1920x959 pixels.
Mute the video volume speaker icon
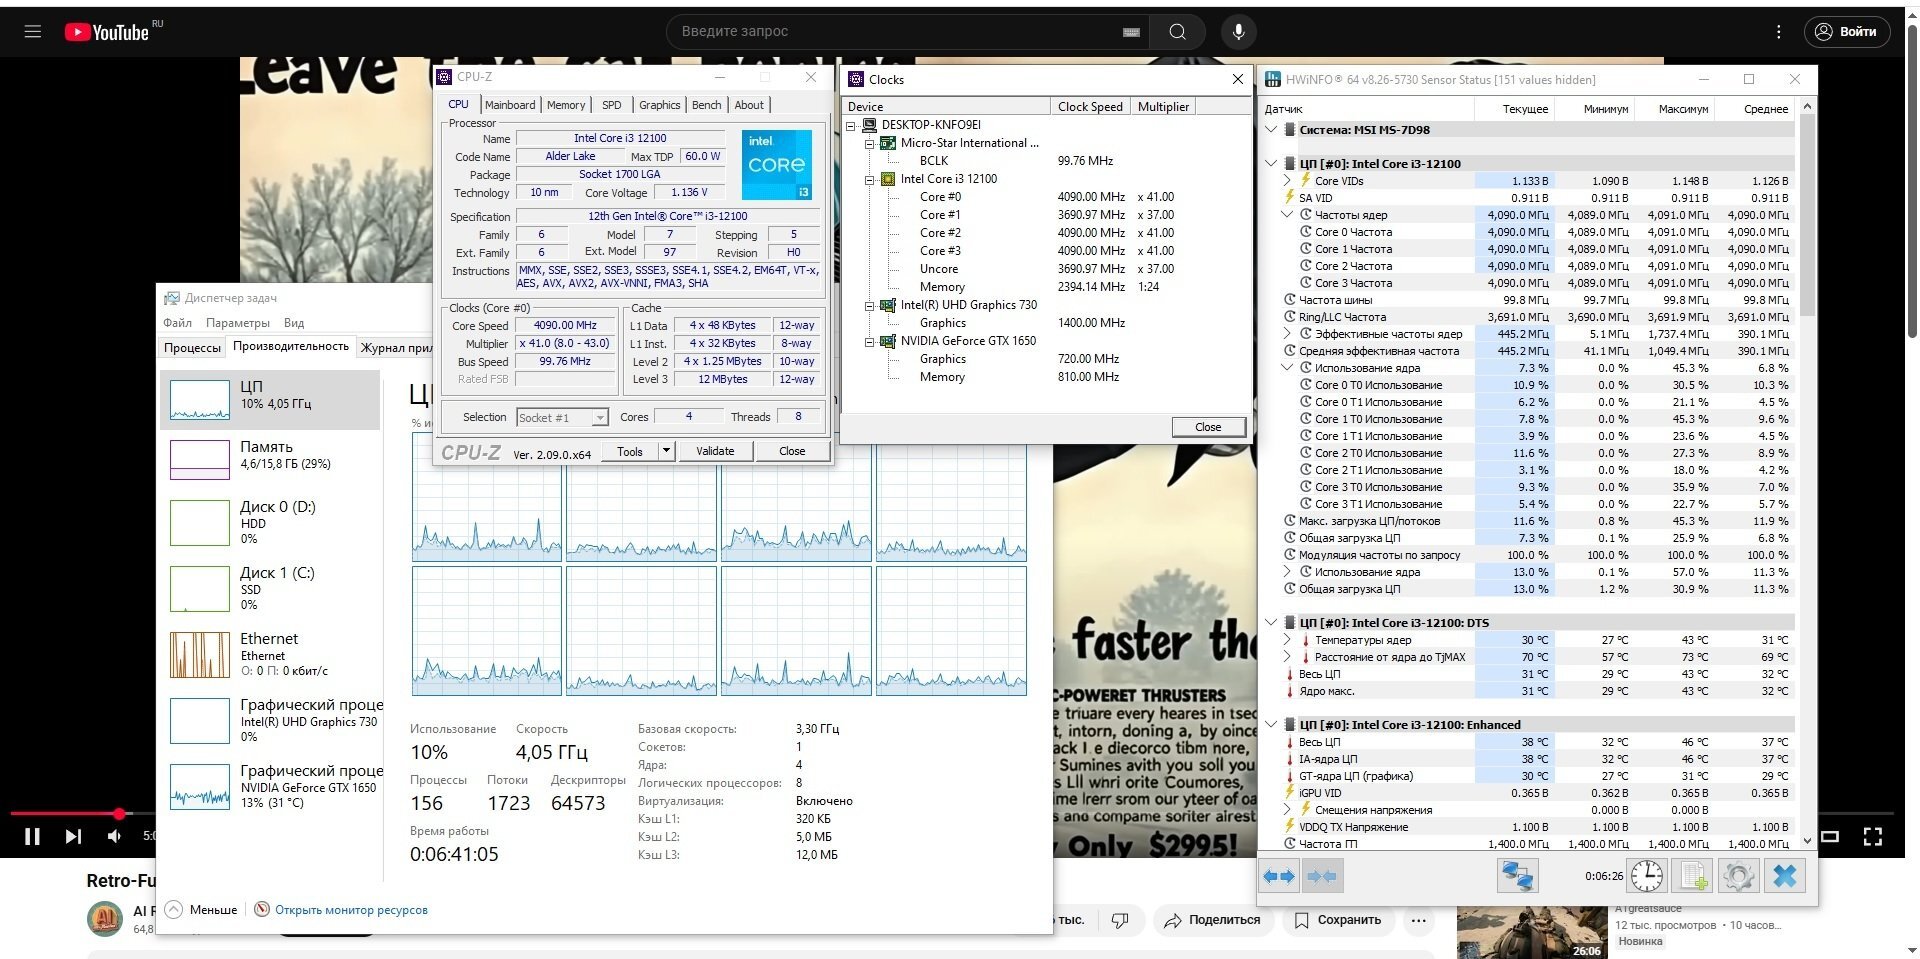(115, 836)
